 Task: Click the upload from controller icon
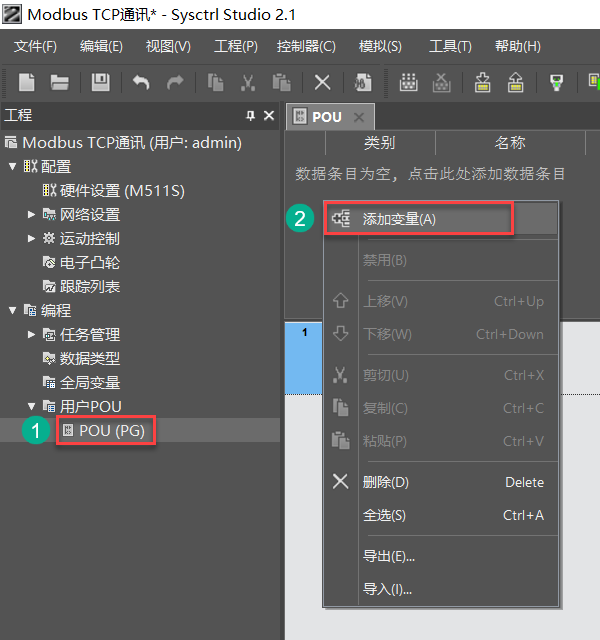tap(516, 82)
